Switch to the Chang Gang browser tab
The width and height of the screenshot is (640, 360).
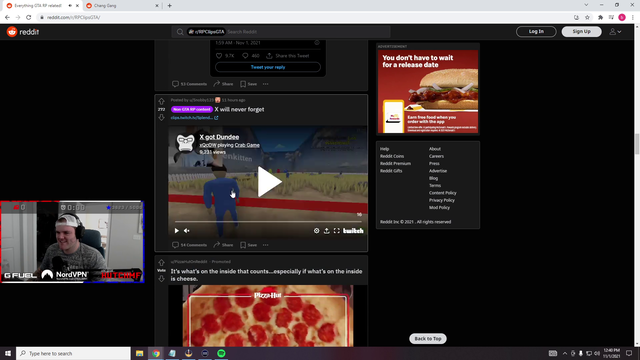coord(122,6)
